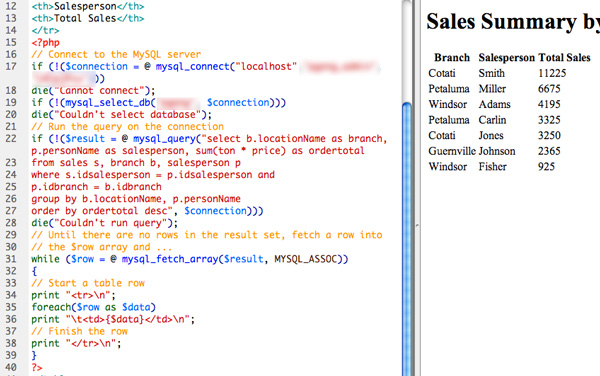Click "order by ordertotal desc" text
The width and height of the screenshot is (600, 376).
99,211
